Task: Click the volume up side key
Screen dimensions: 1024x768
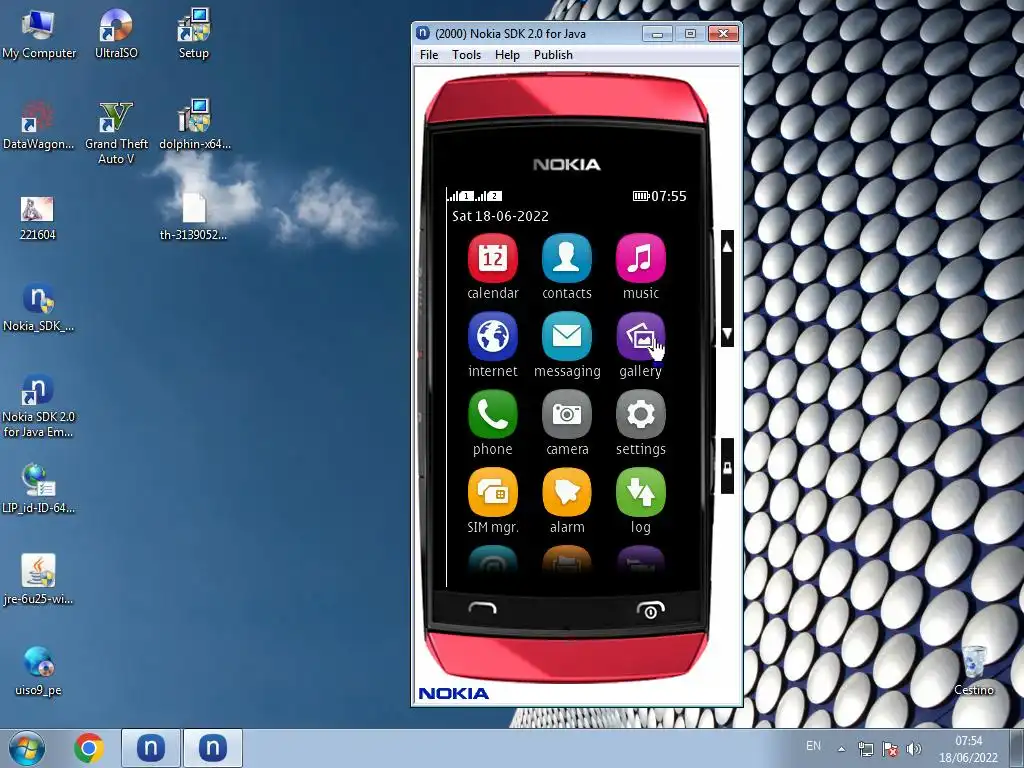Action: pyautogui.click(x=727, y=247)
